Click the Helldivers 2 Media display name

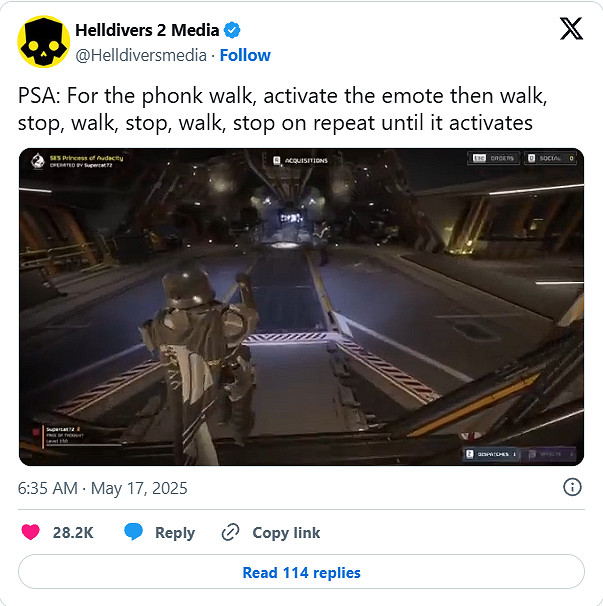coord(147,30)
